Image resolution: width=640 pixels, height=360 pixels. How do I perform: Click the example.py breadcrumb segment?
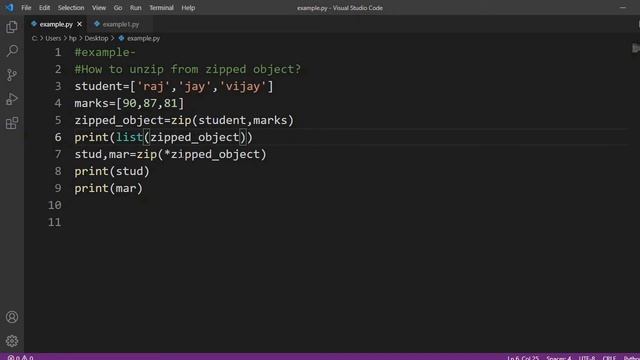[143, 38]
